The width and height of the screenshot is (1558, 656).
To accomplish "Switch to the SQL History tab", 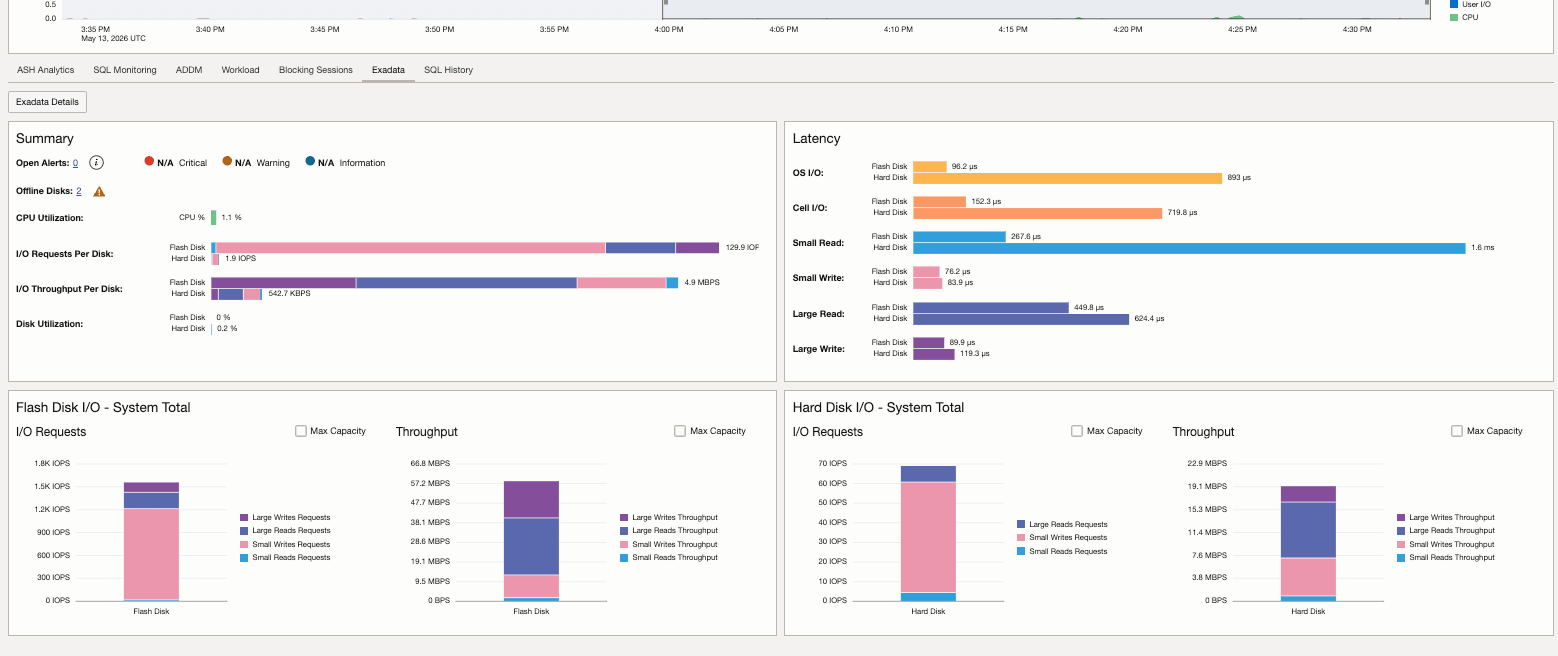I will coord(448,70).
